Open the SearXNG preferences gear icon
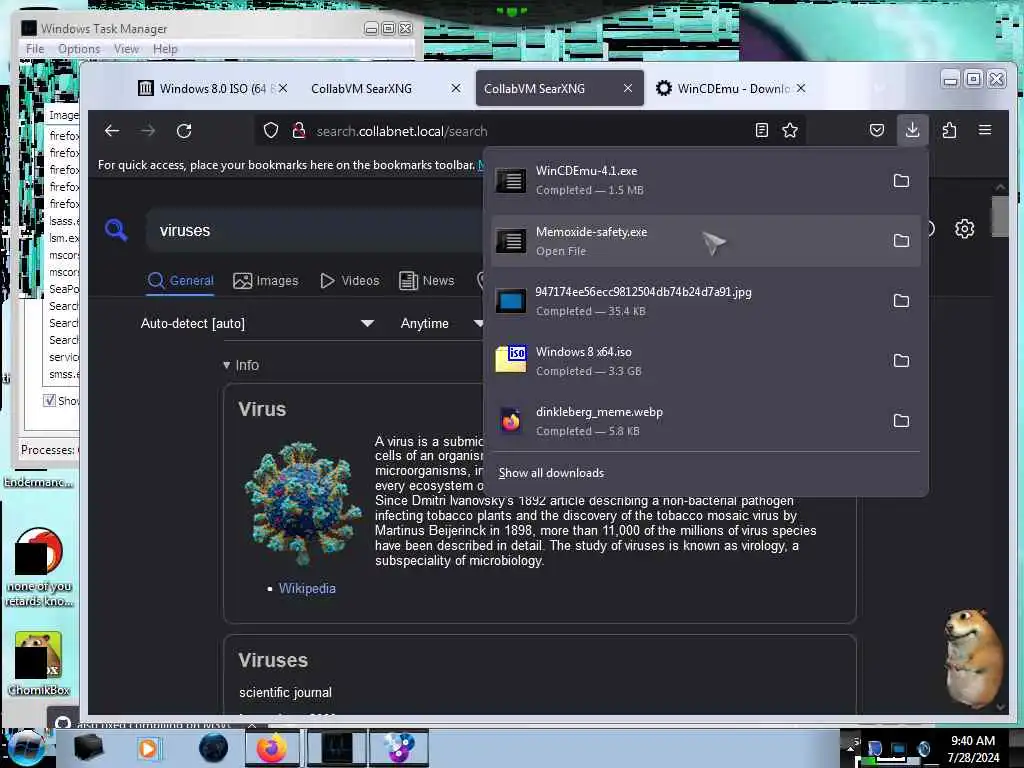The width and height of the screenshot is (1024, 768). [x=965, y=229]
